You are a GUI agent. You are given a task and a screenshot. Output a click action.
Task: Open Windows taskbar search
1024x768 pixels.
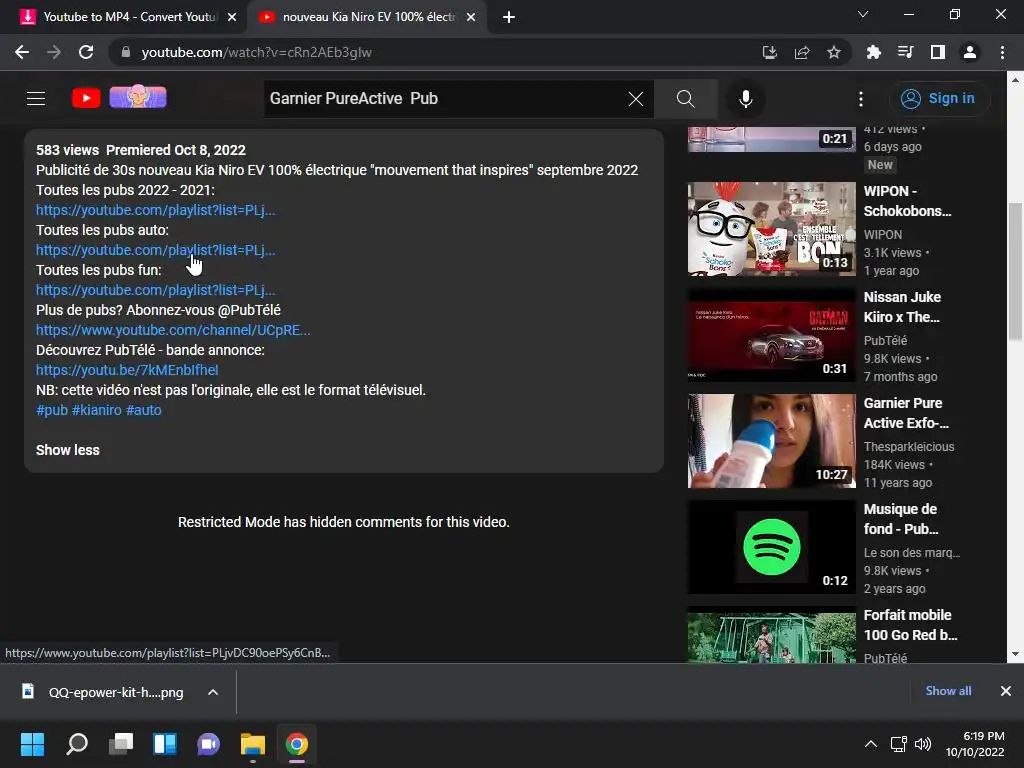click(x=76, y=744)
